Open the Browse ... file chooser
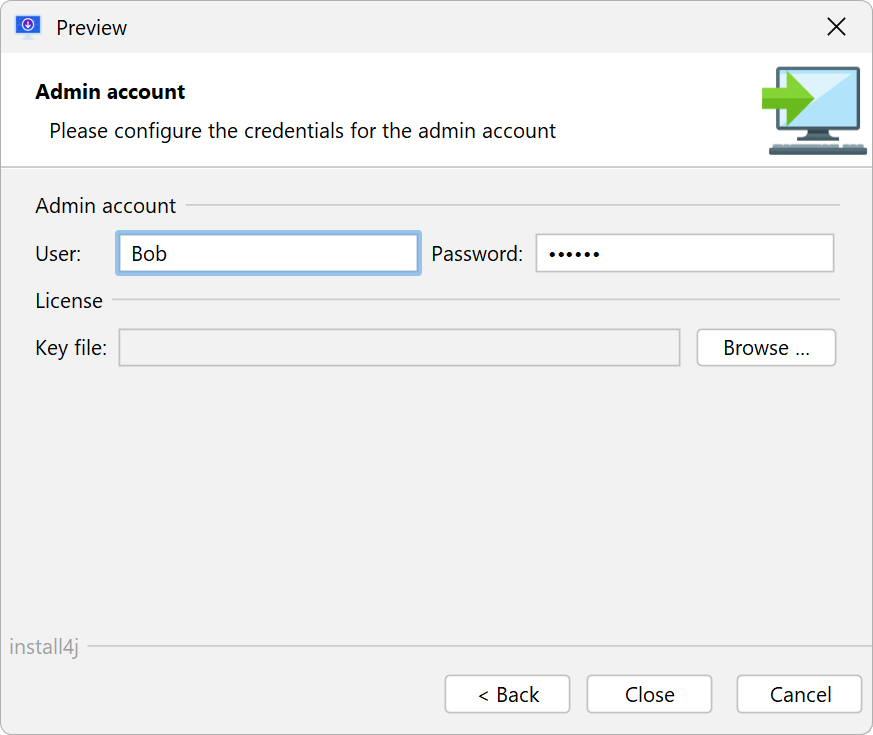The height and width of the screenshot is (735, 873). pos(766,347)
